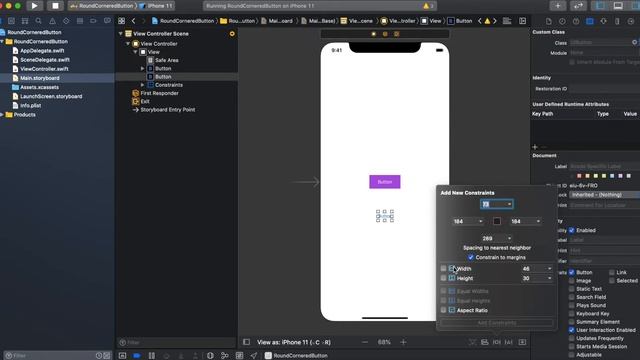This screenshot has width=640, height=360.
Task: Collapse the View node in outline
Action: [136, 52]
